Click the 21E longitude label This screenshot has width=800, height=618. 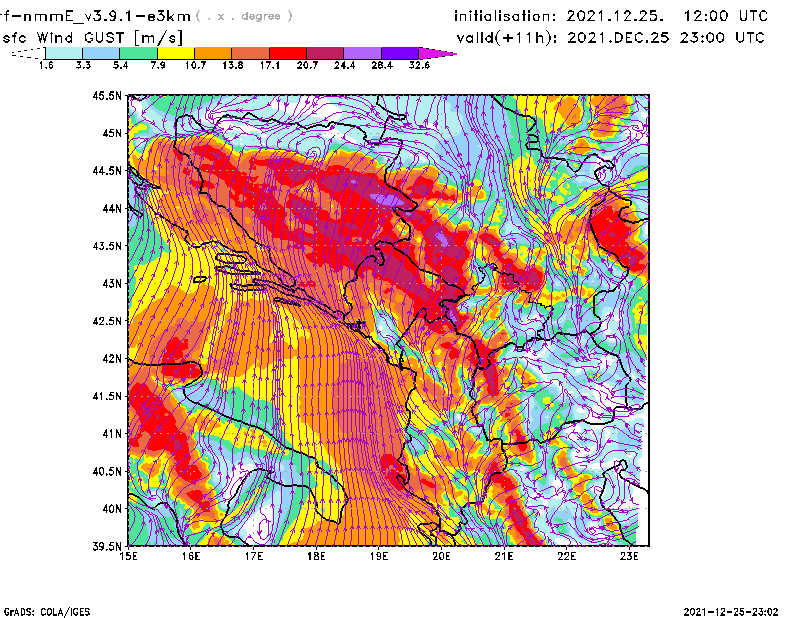504,556
